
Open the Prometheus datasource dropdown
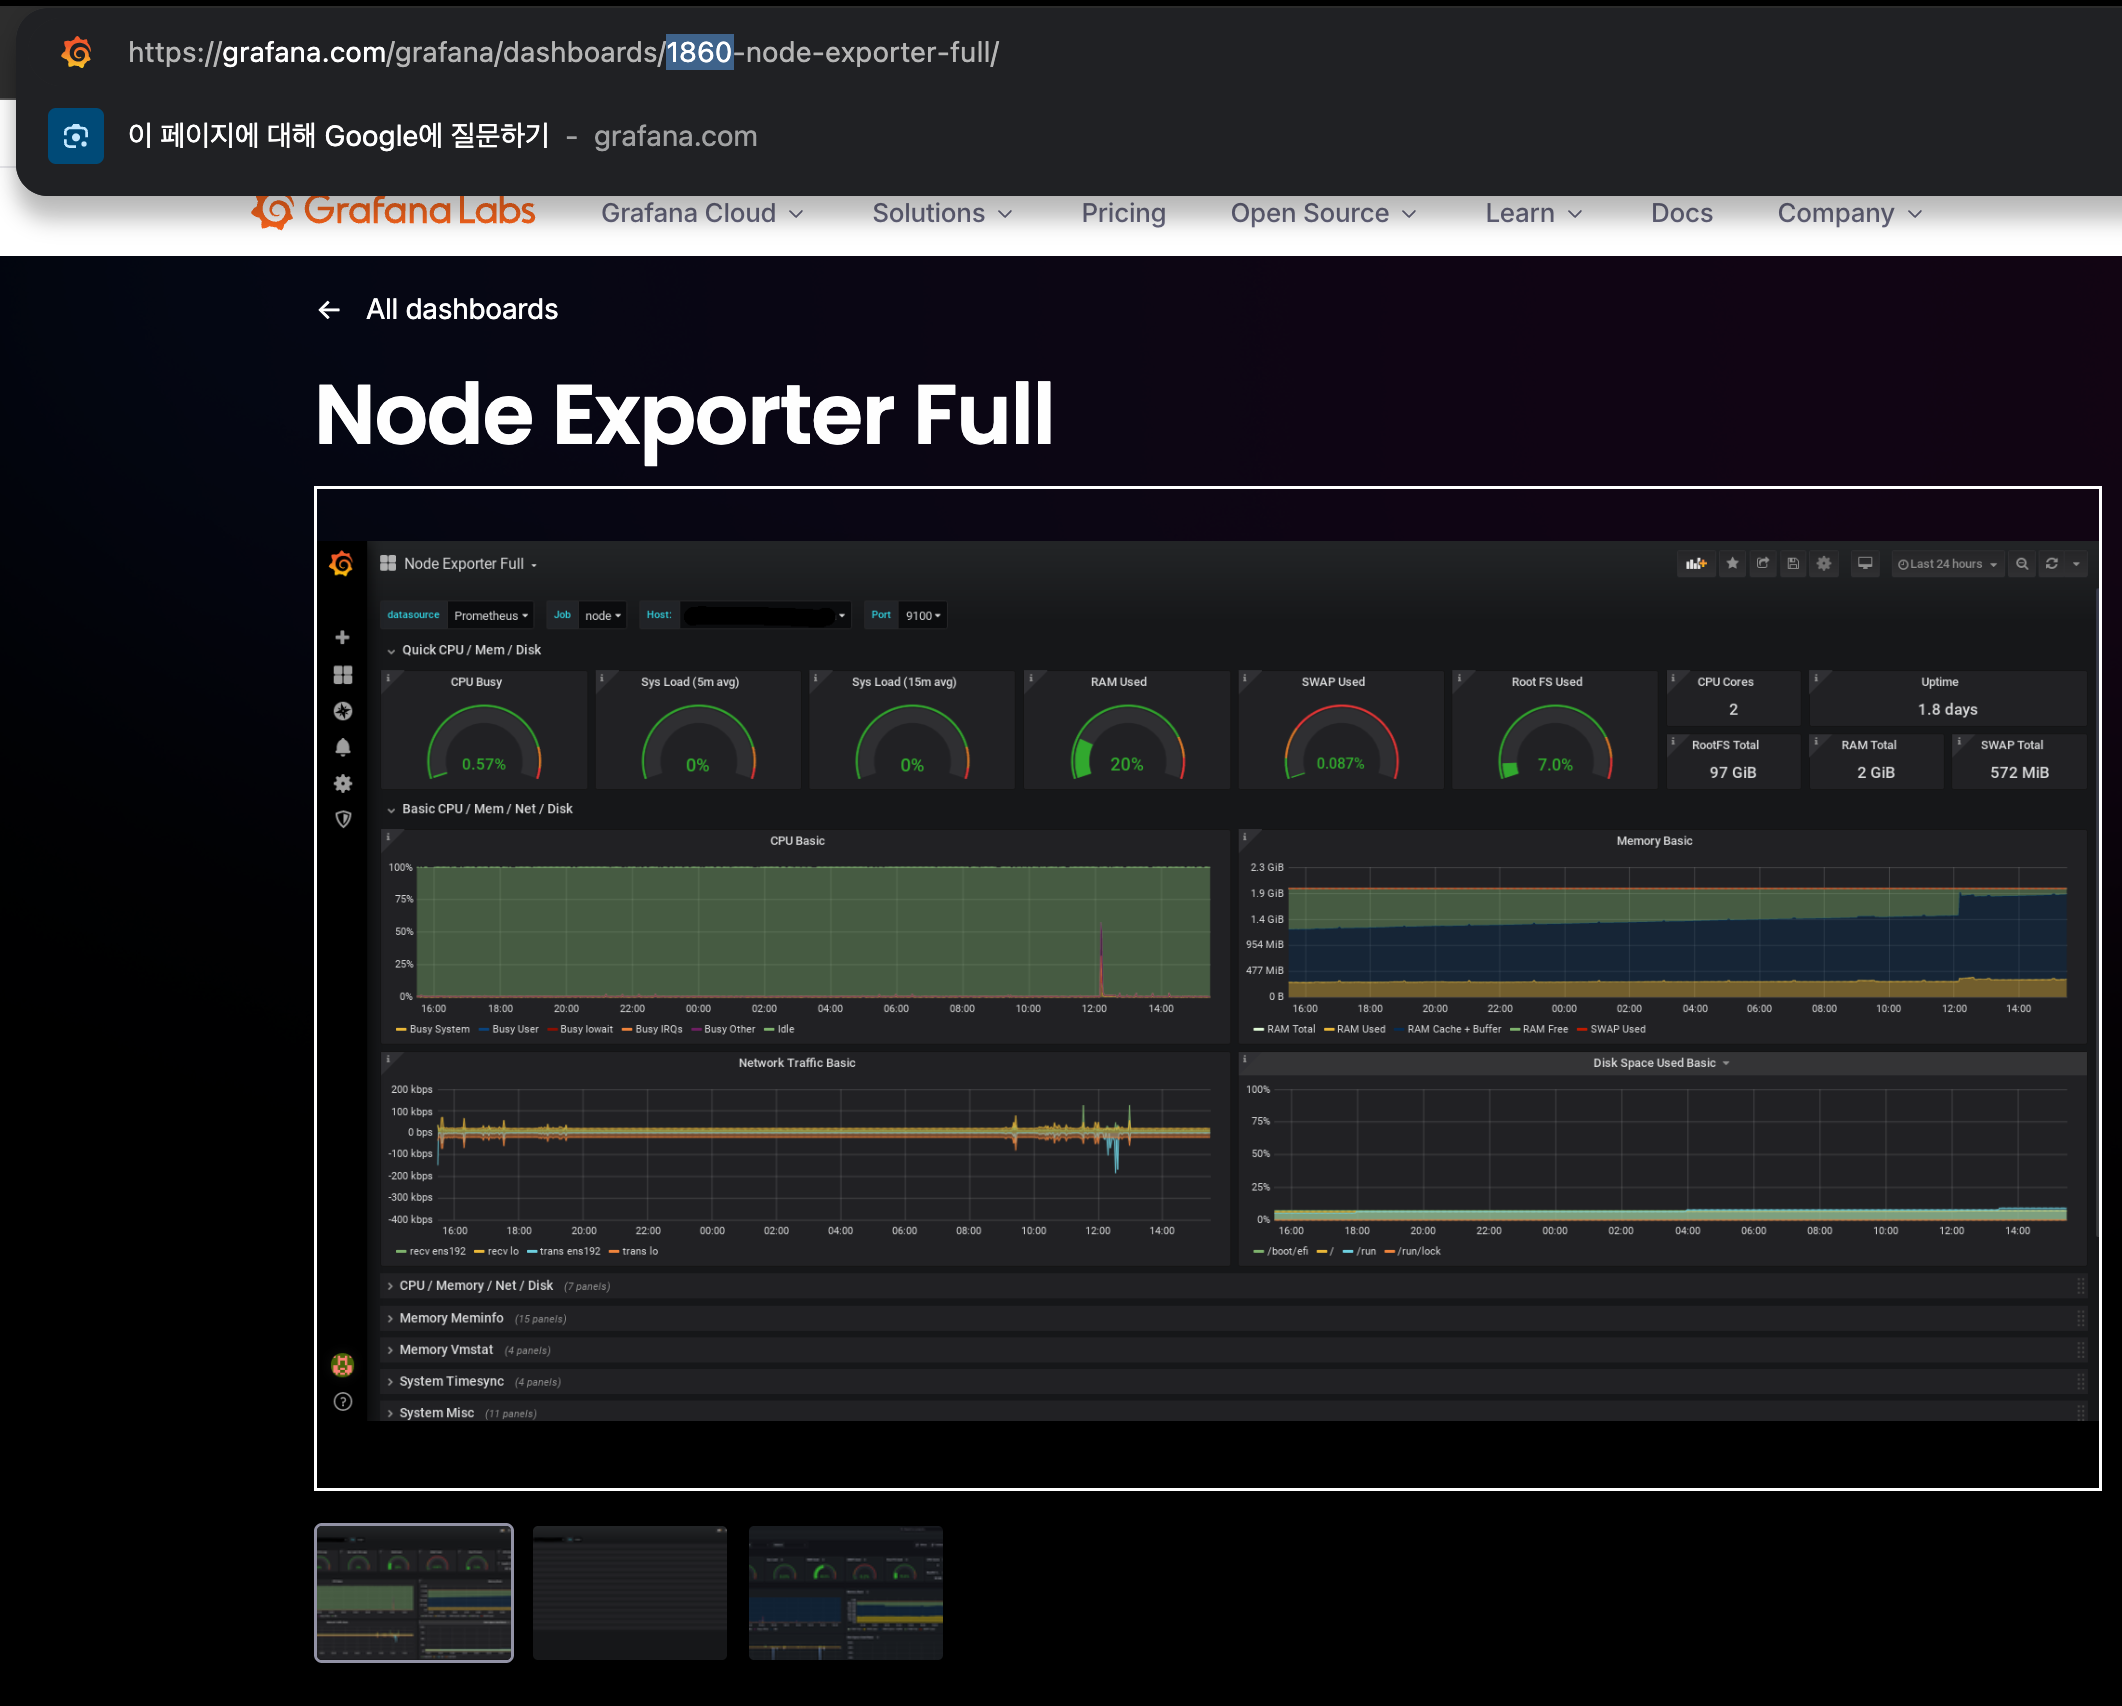click(x=490, y=616)
